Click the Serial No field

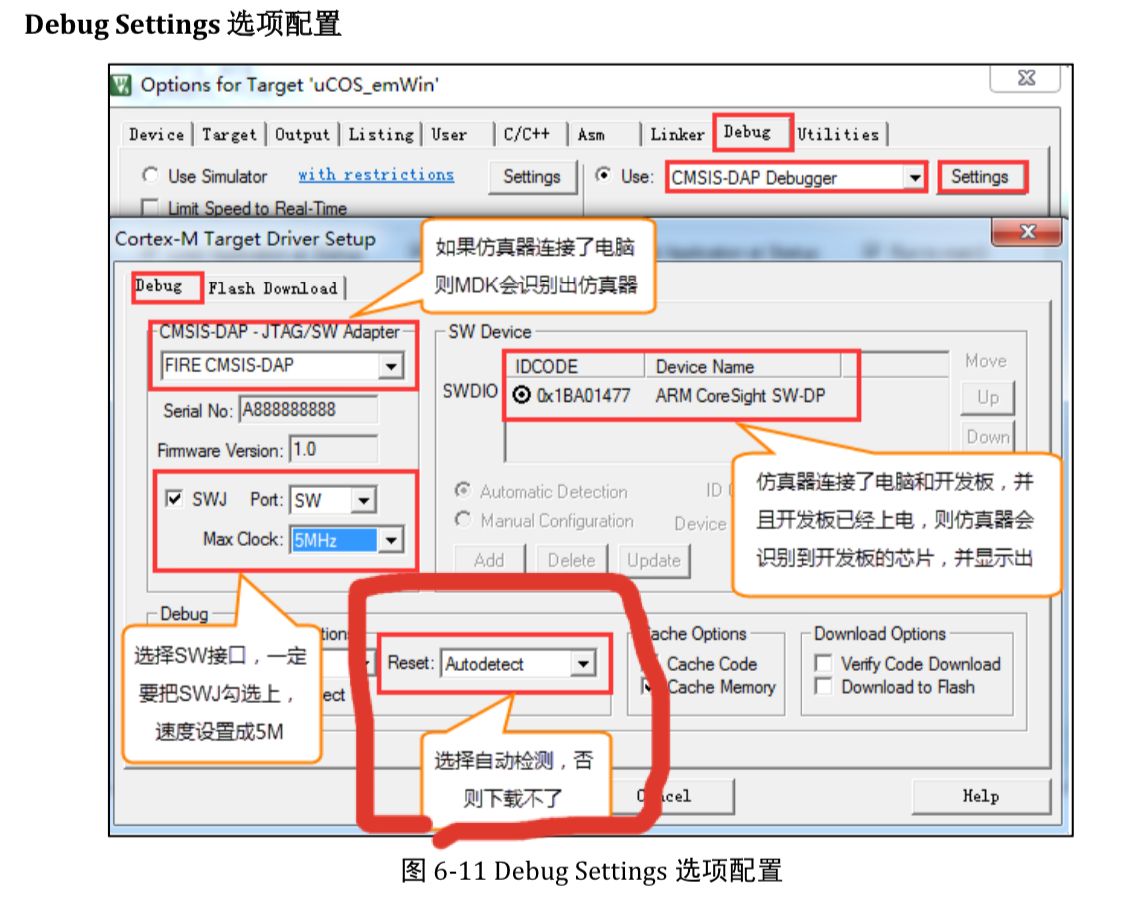[x=308, y=410]
